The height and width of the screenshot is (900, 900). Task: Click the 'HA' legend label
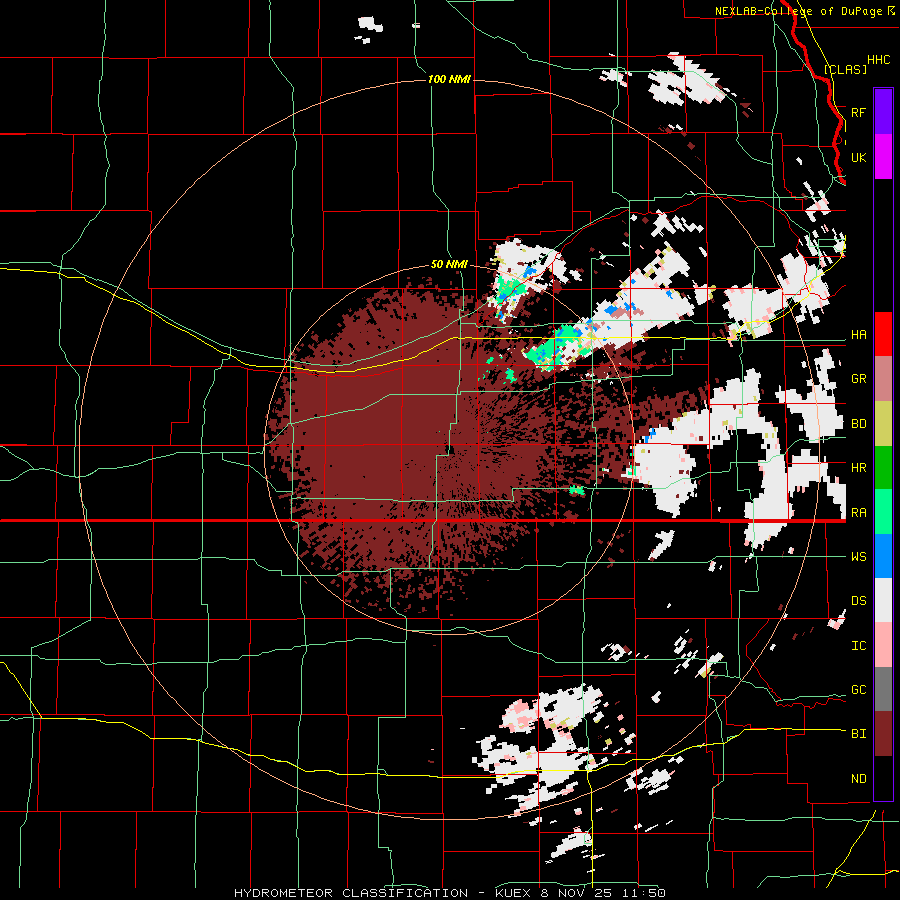(x=858, y=334)
